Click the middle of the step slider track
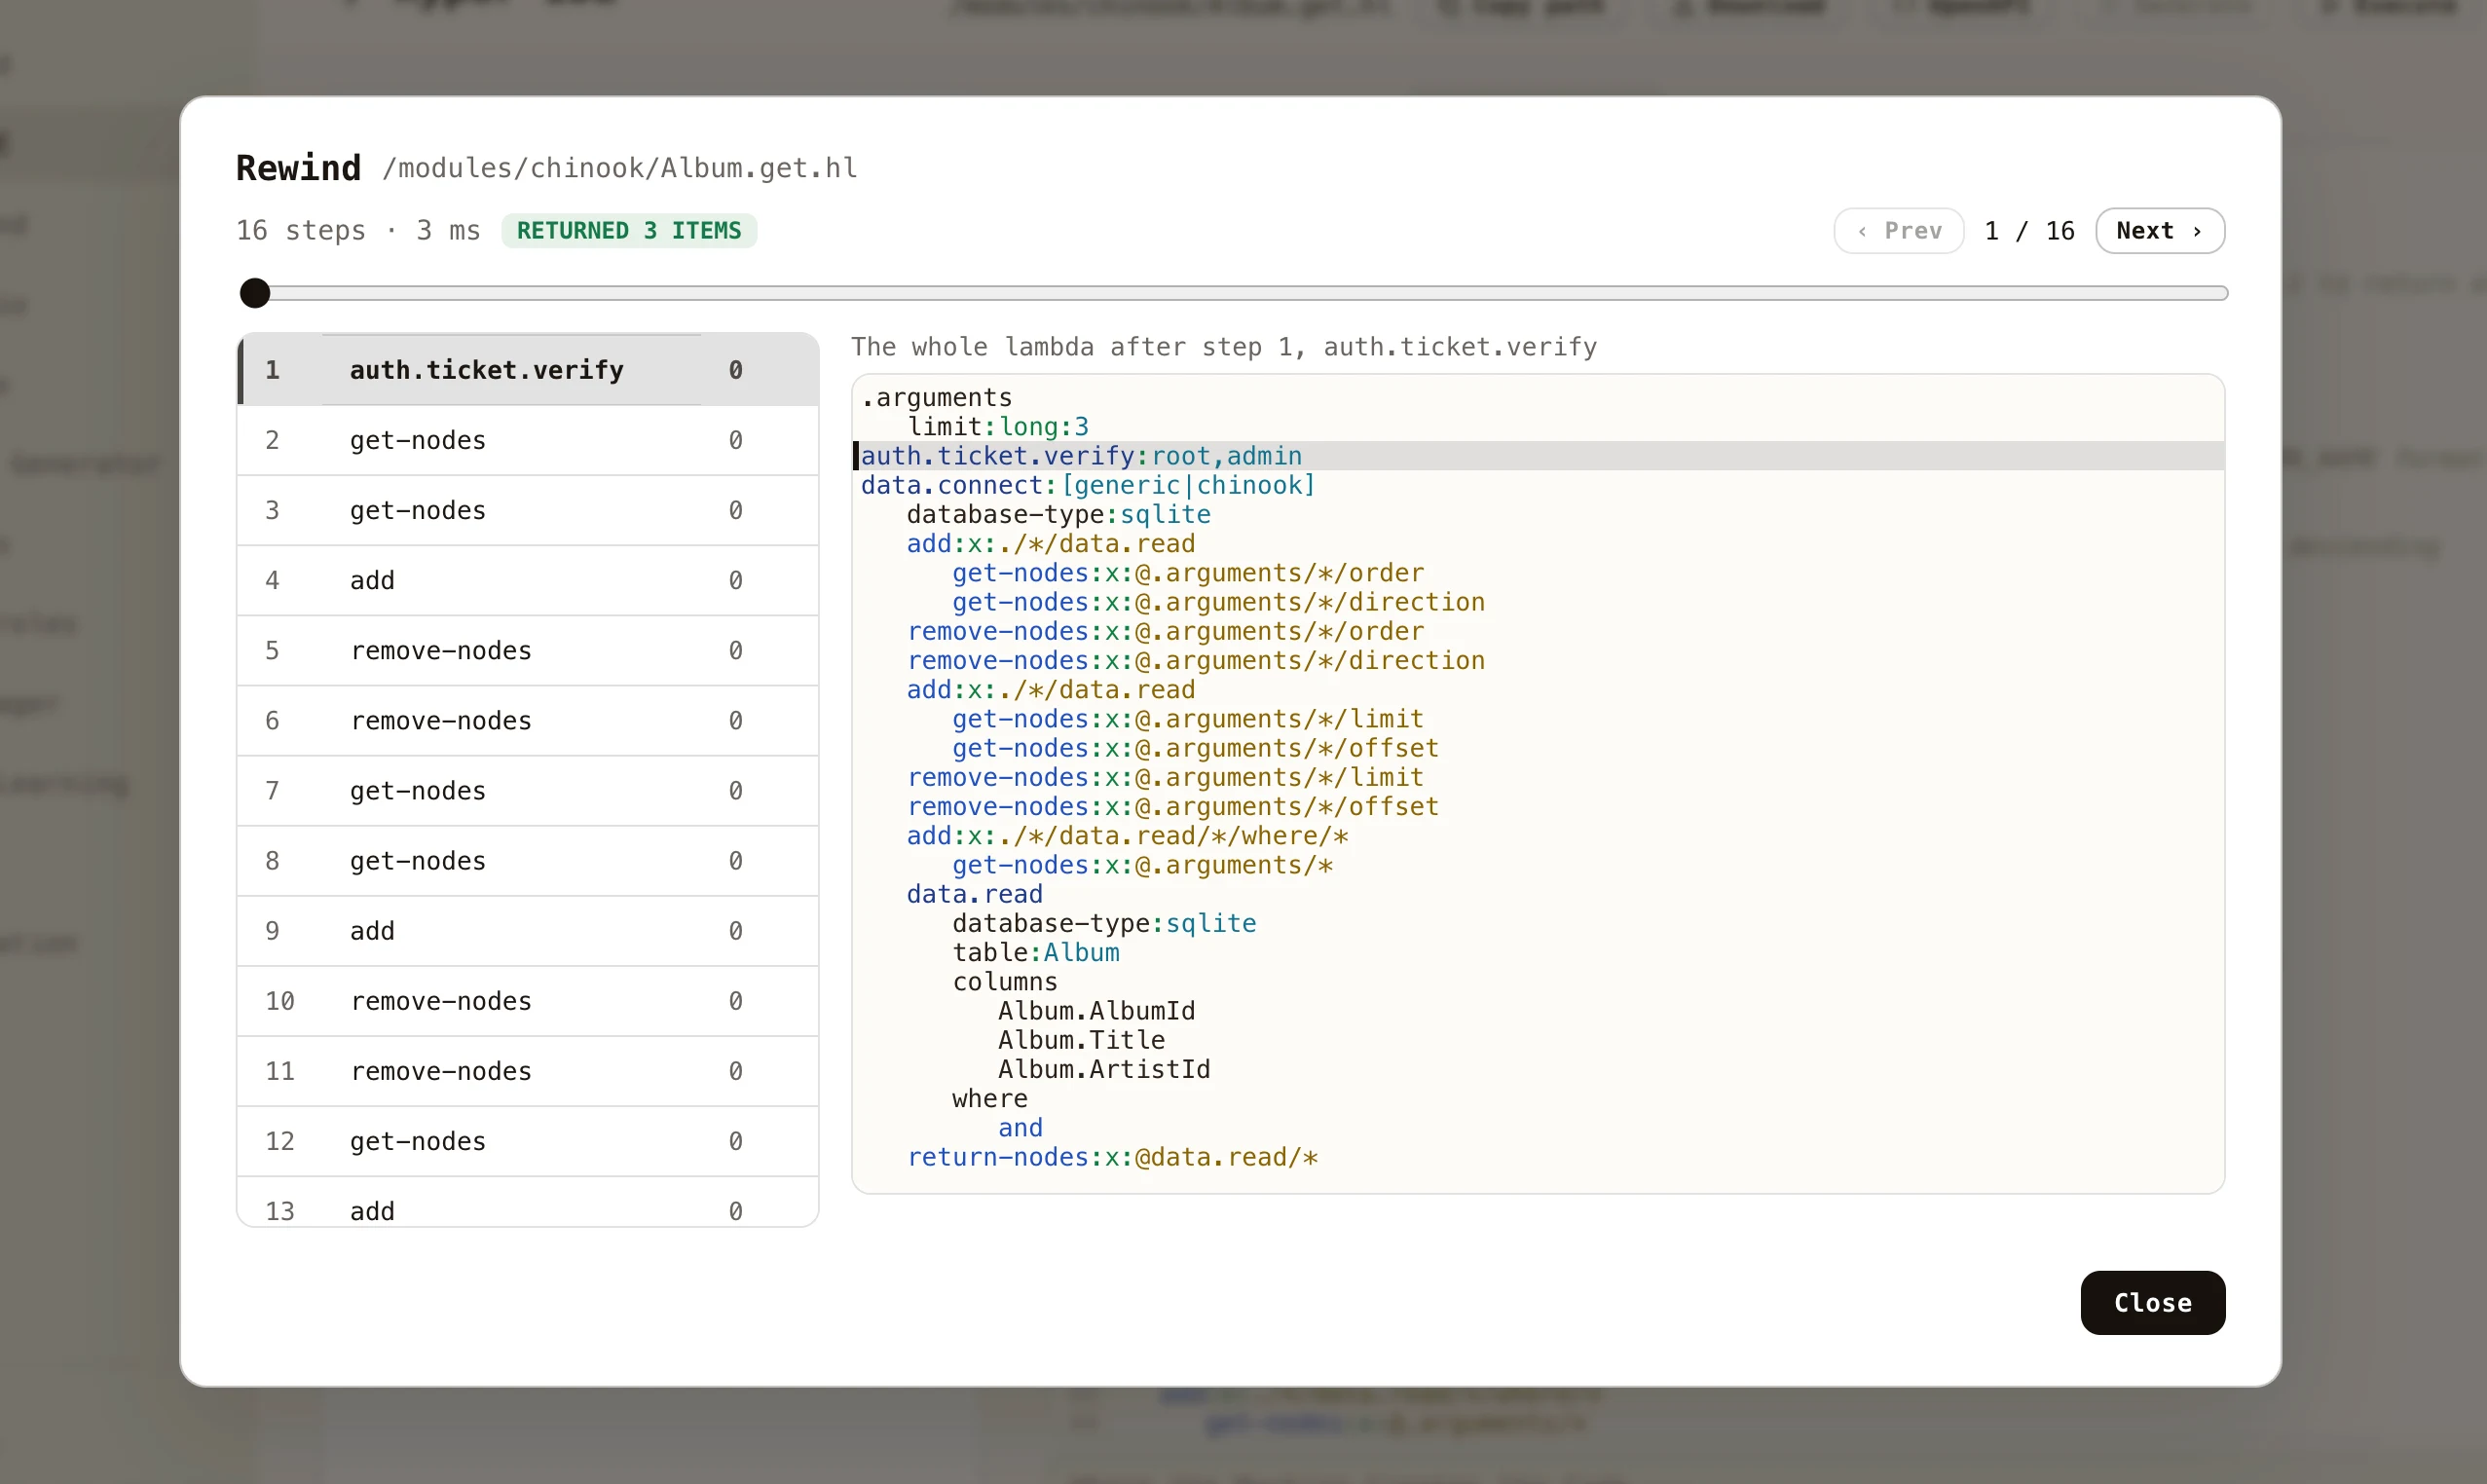The image size is (2487, 1484). click(1234, 293)
